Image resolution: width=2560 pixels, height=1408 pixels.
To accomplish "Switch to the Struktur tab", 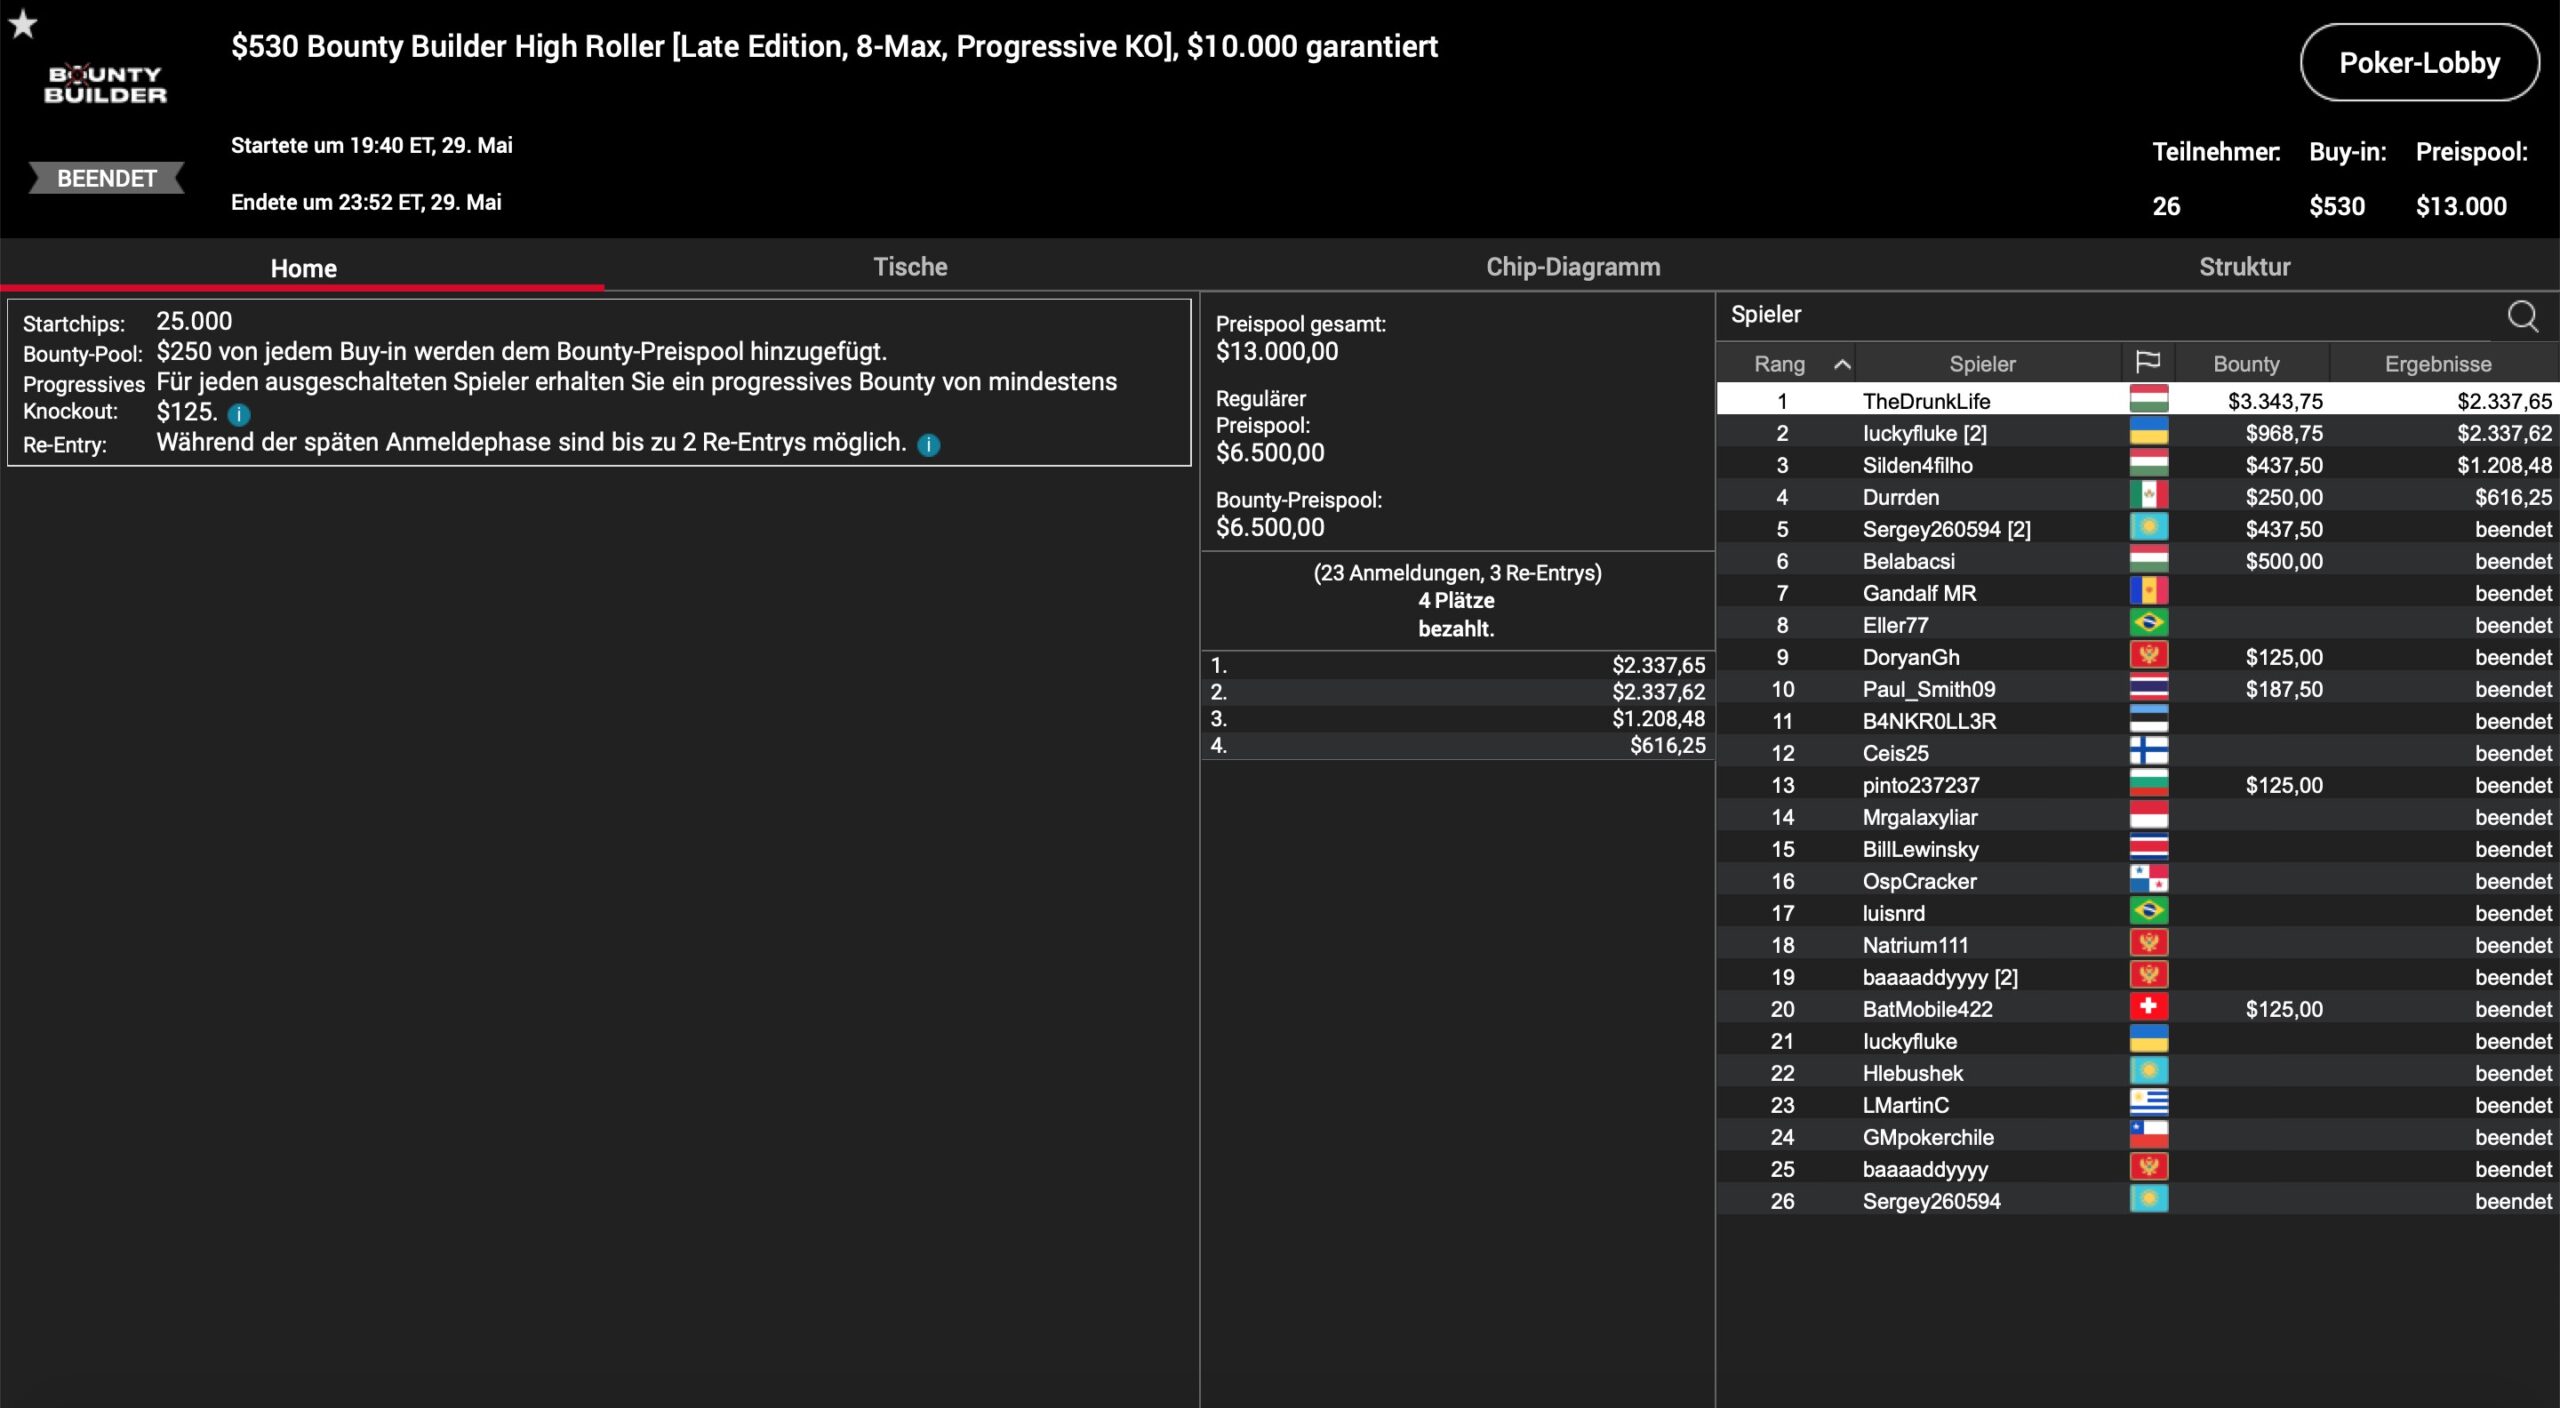I will pyautogui.click(x=2244, y=267).
